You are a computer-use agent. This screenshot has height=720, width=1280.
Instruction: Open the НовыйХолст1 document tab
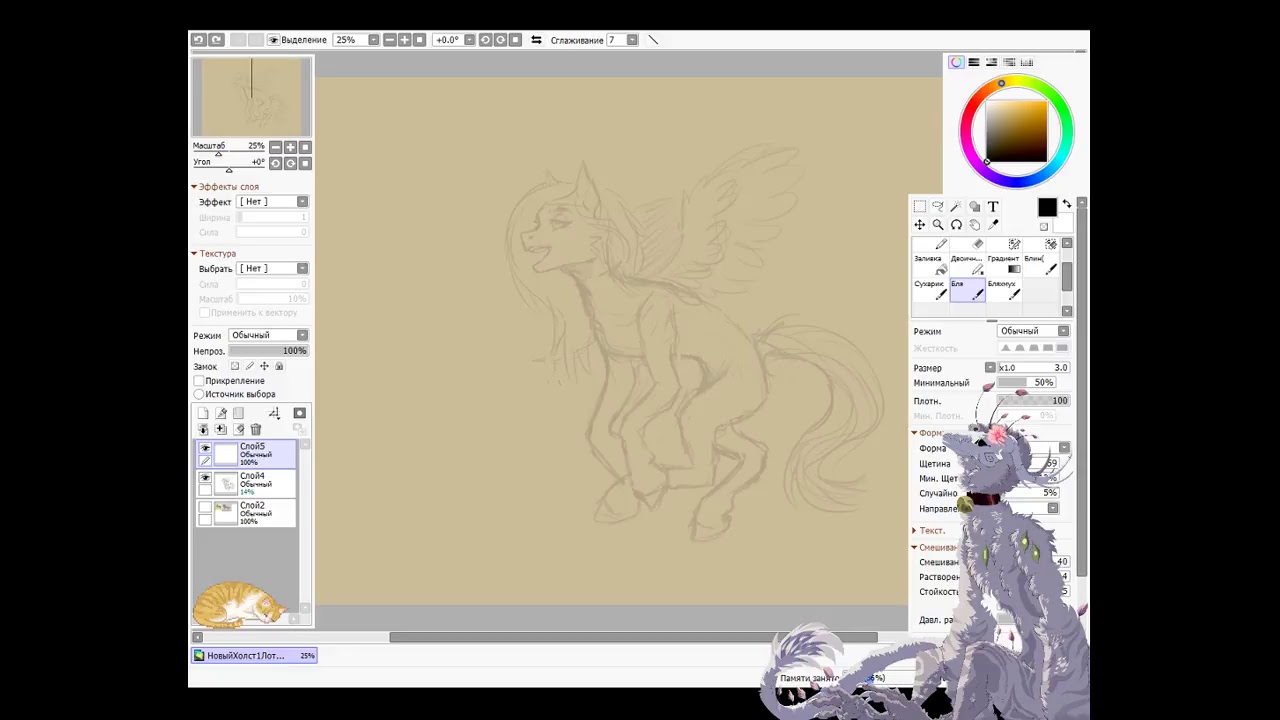pos(254,656)
